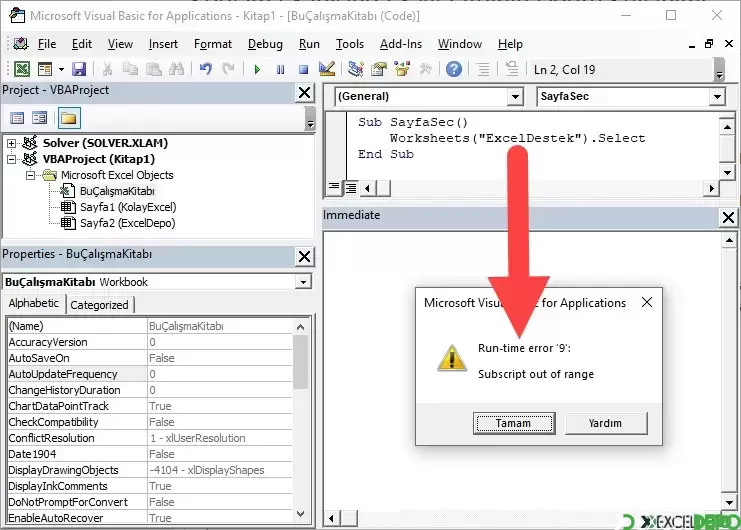
Task: Click the Cut scissors icon
Action: pos(108,69)
